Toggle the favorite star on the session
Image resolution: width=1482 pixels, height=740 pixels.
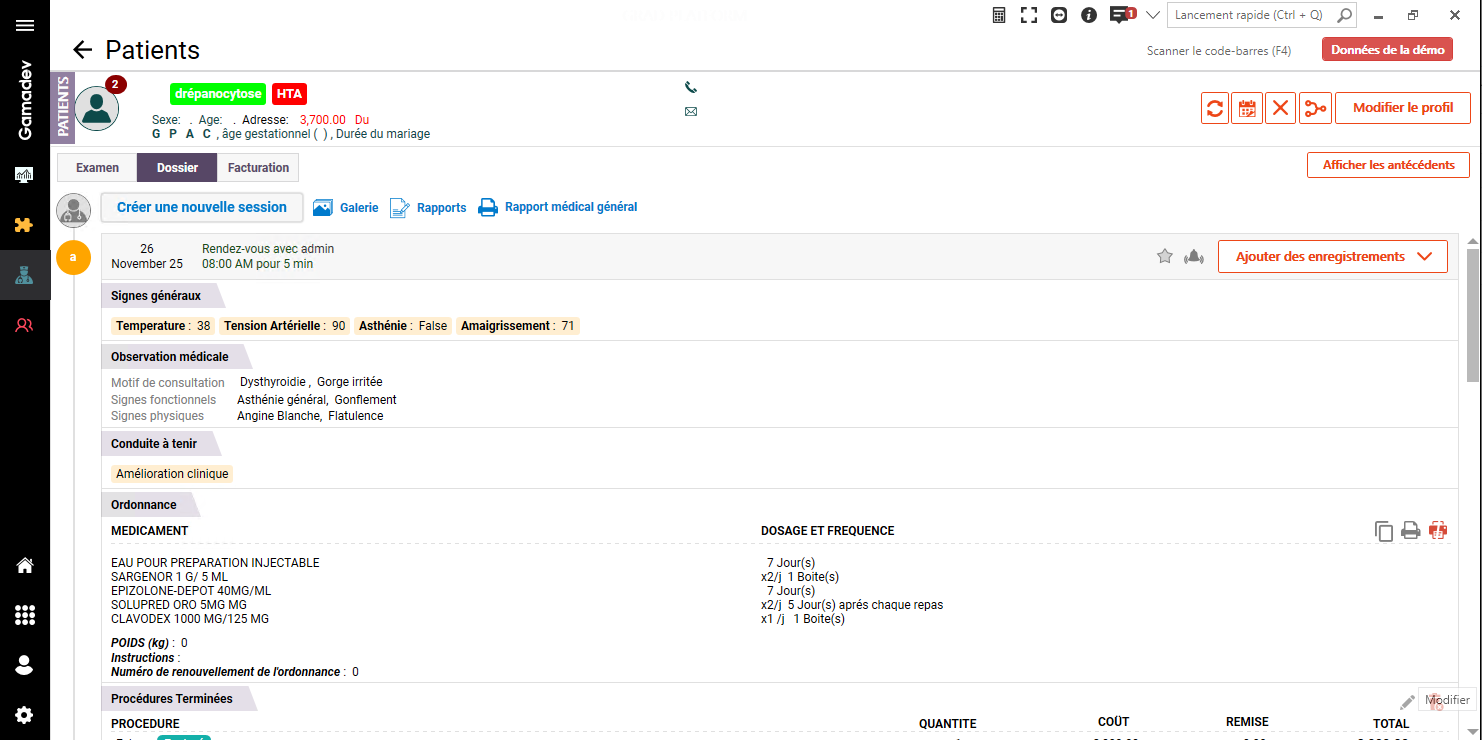(x=1164, y=257)
